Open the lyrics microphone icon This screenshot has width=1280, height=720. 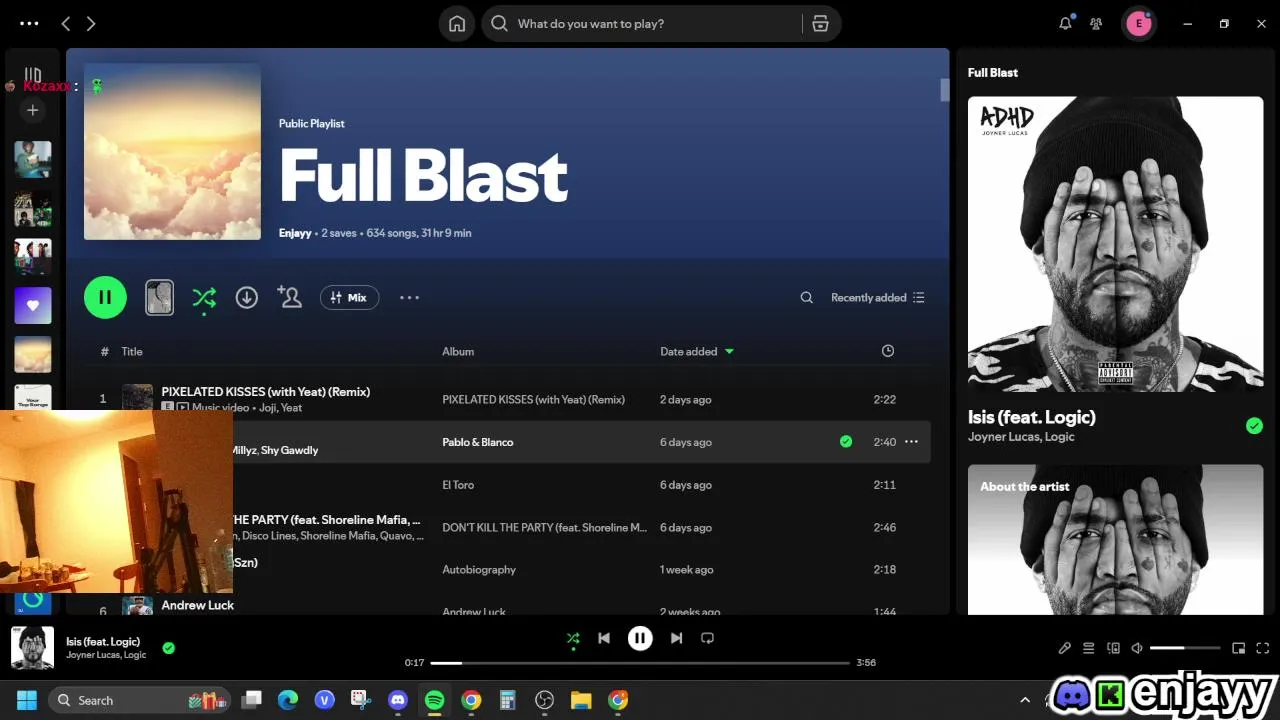pyautogui.click(x=1065, y=648)
